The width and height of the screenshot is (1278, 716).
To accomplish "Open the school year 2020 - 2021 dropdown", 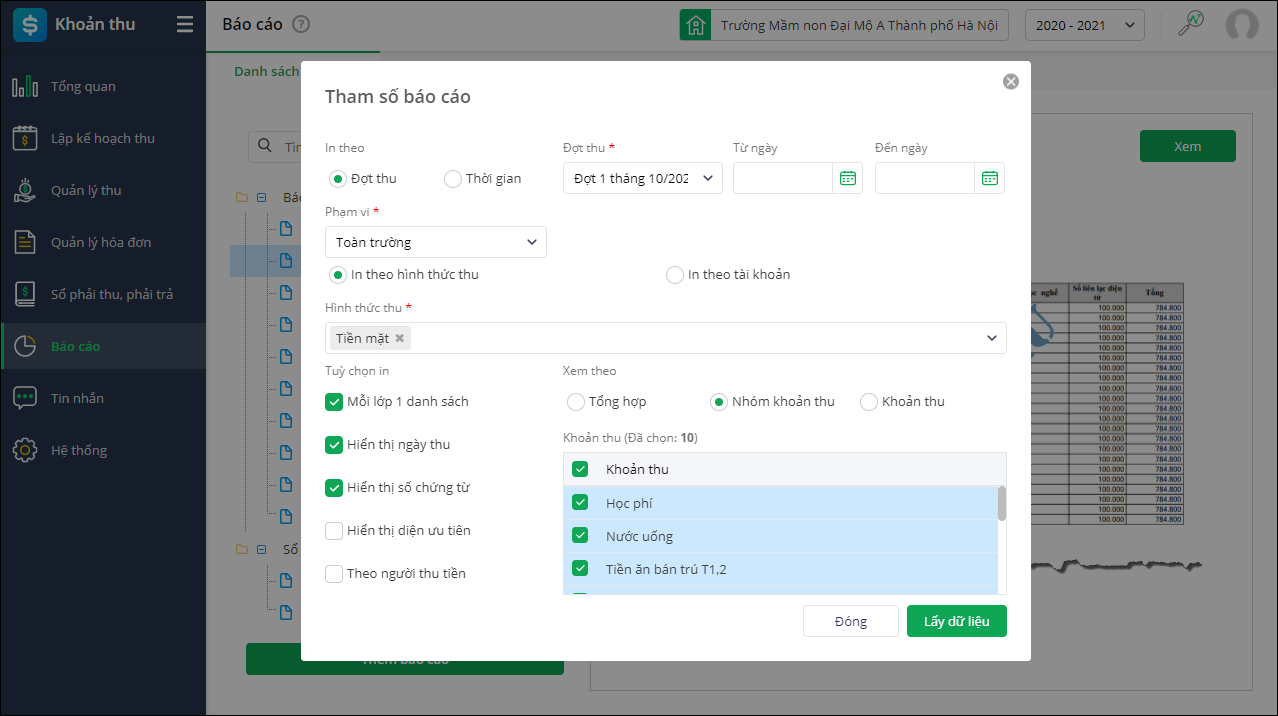I will (1084, 25).
